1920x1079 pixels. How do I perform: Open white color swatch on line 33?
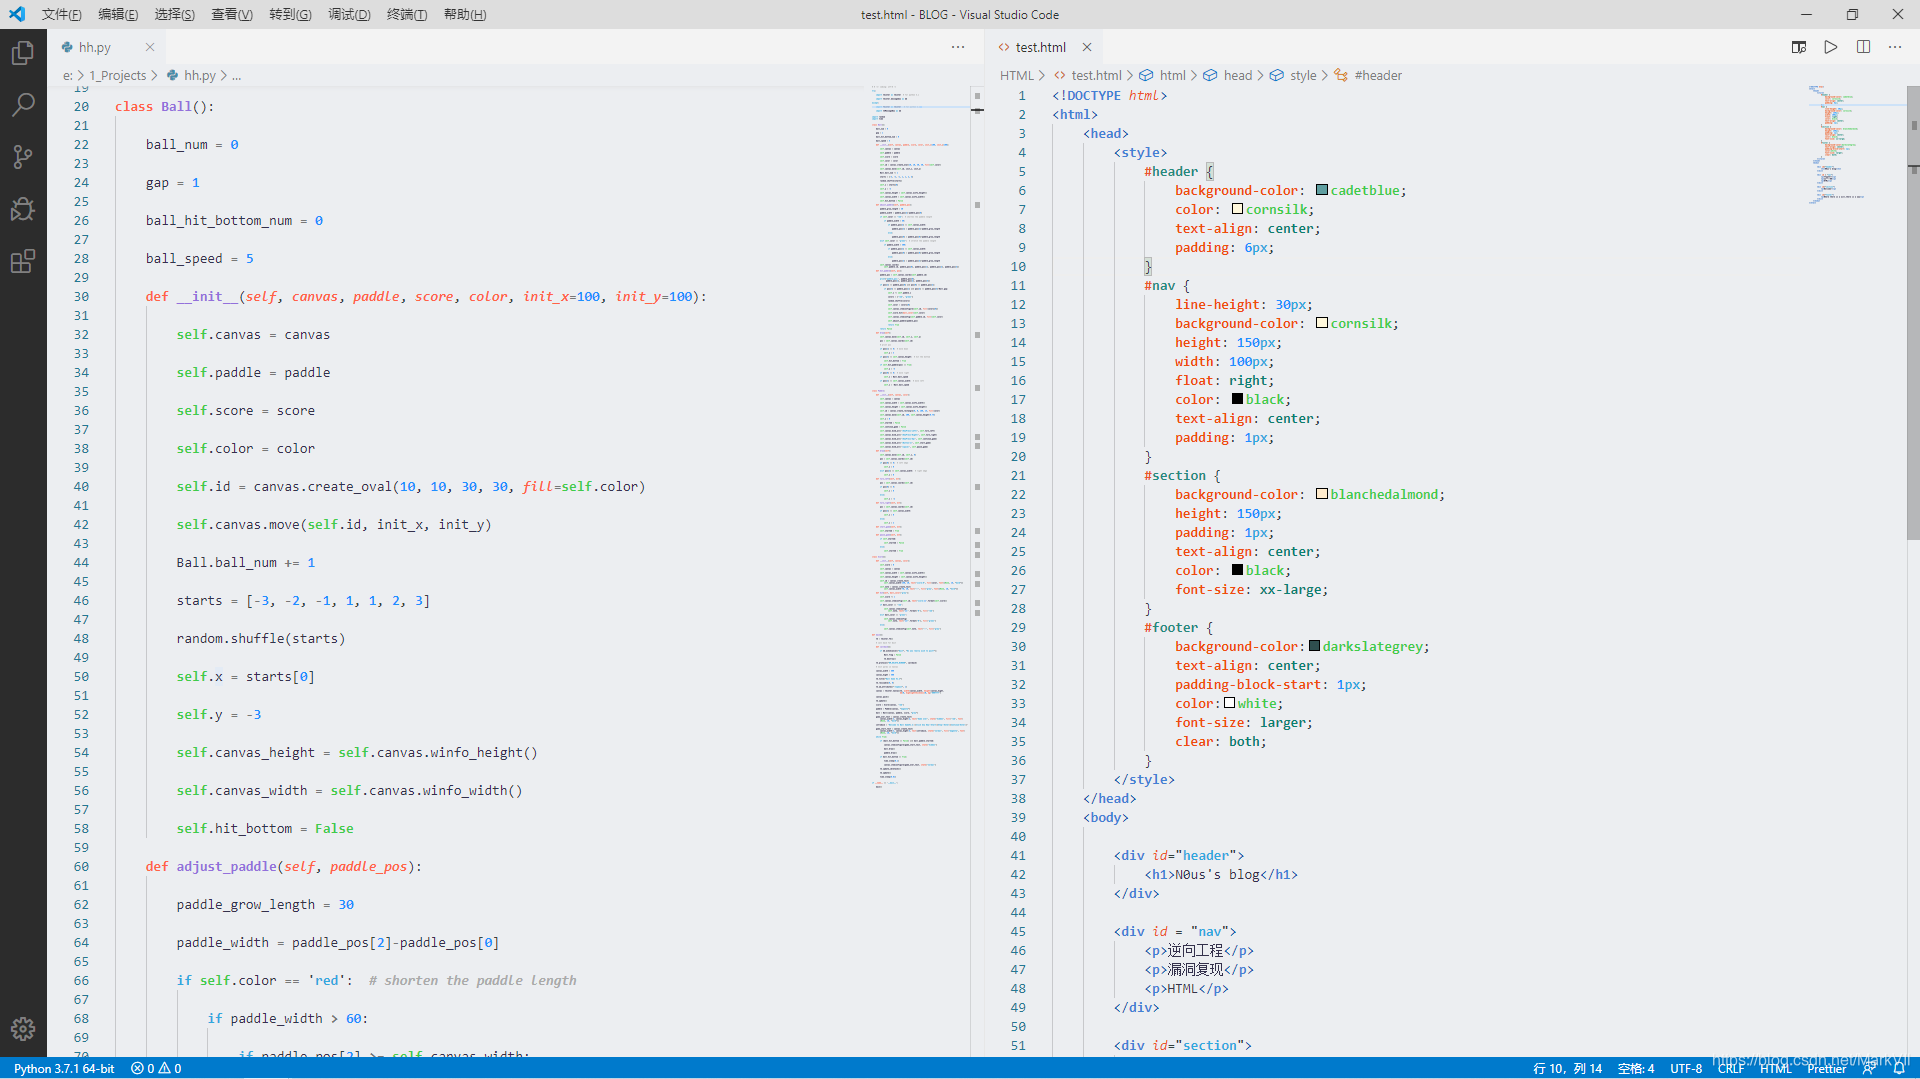coord(1229,703)
